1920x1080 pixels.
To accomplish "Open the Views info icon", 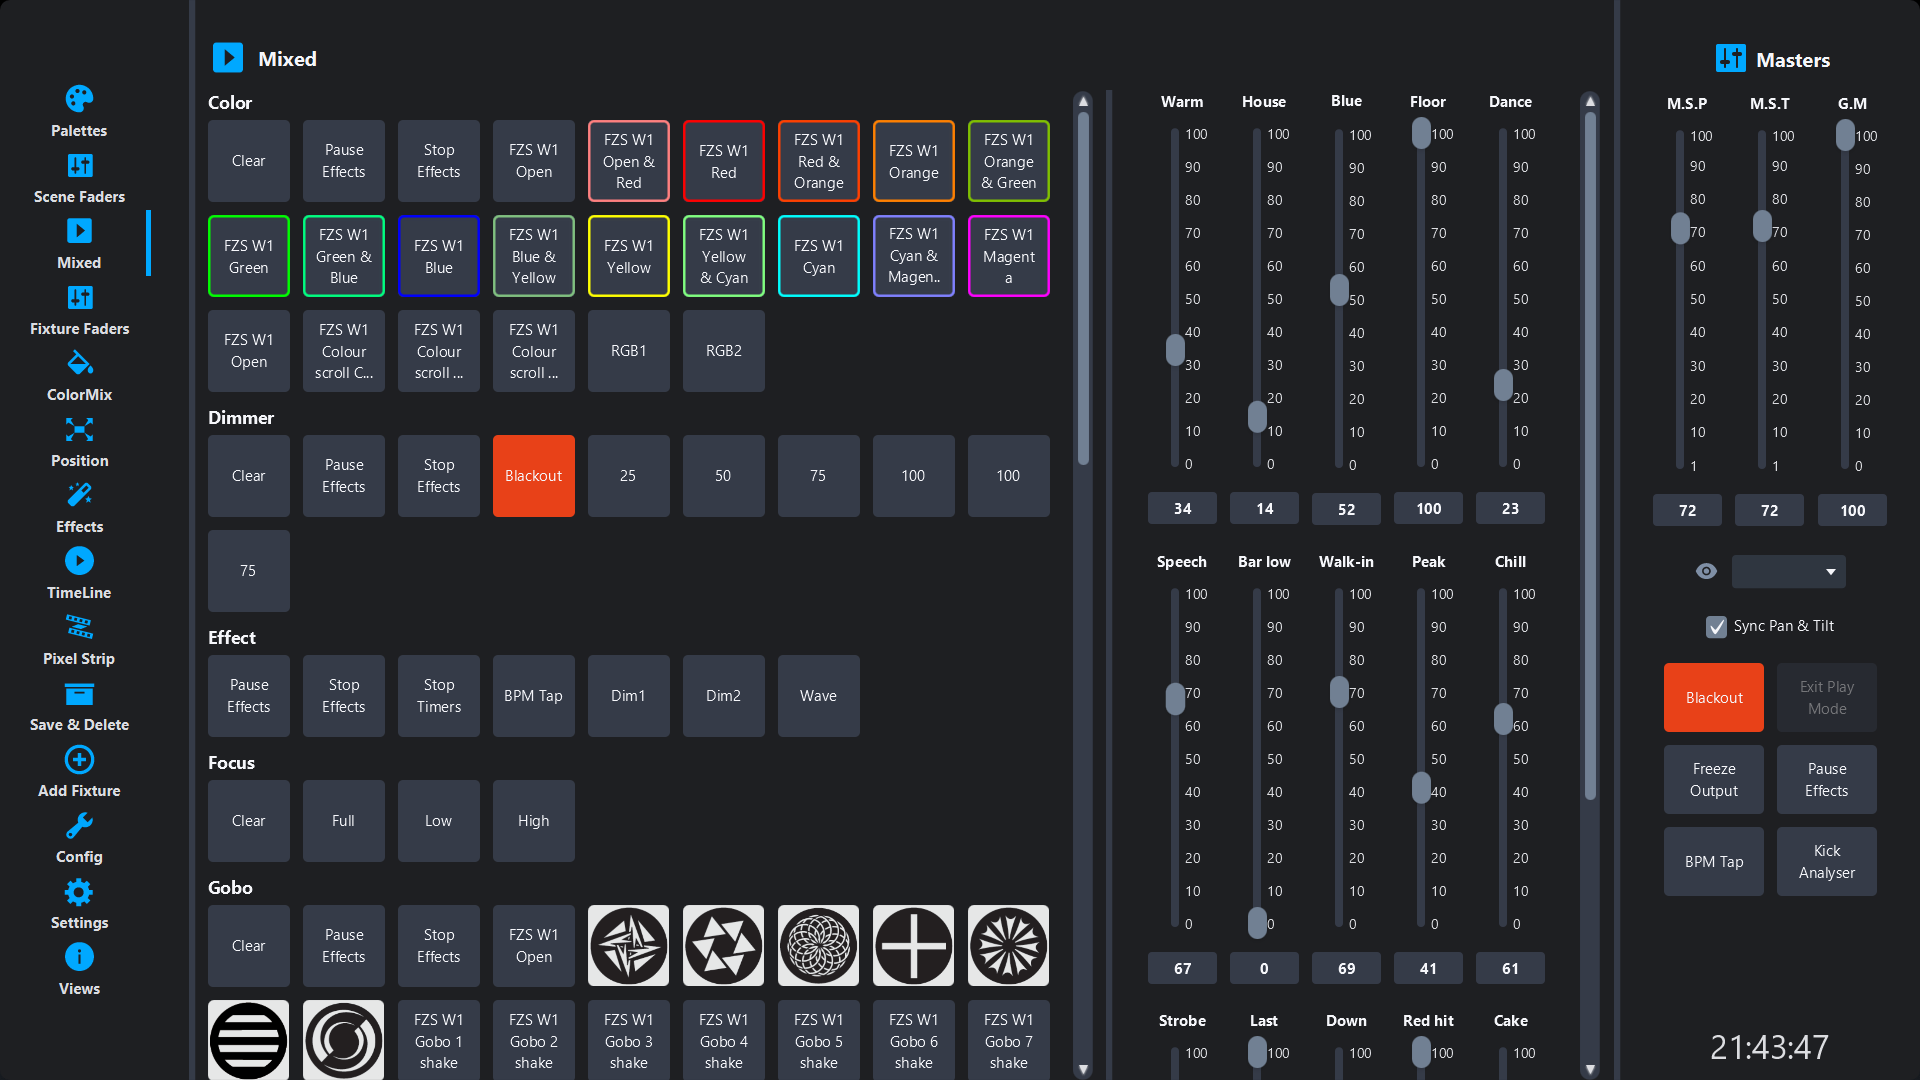I will click(79, 957).
